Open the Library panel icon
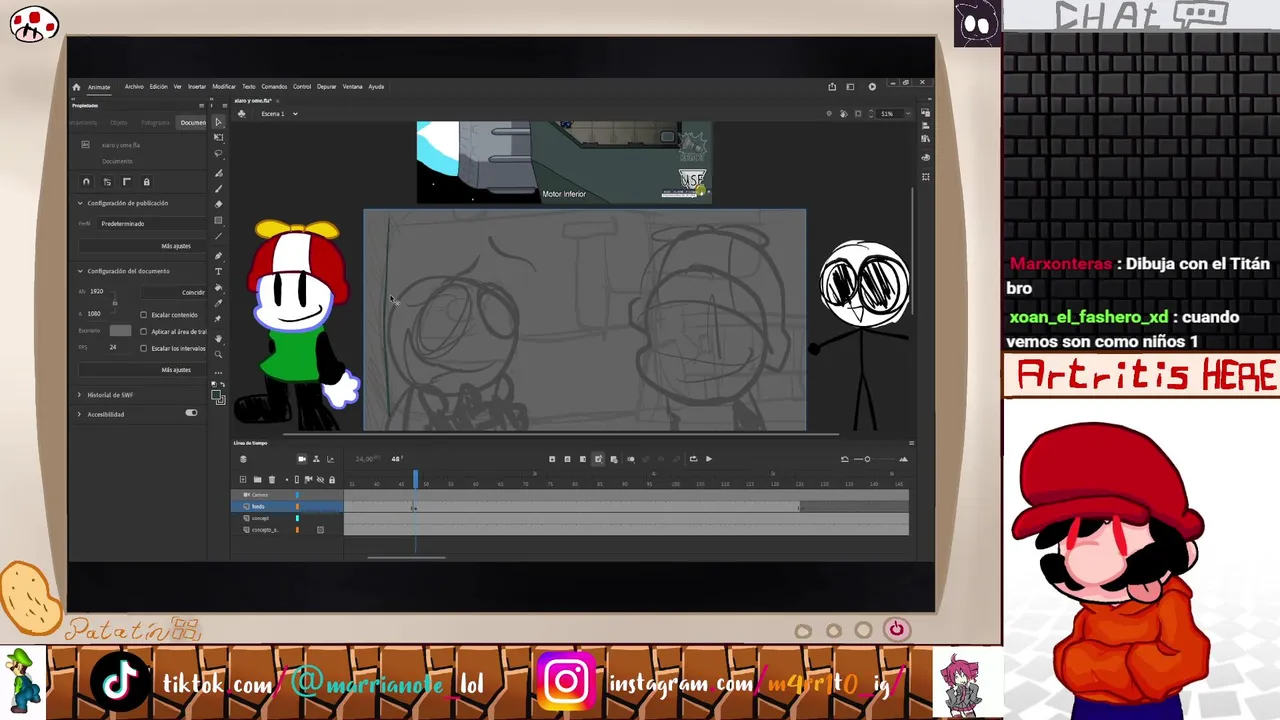This screenshot has width=1280, height=720. coord(926,139)
